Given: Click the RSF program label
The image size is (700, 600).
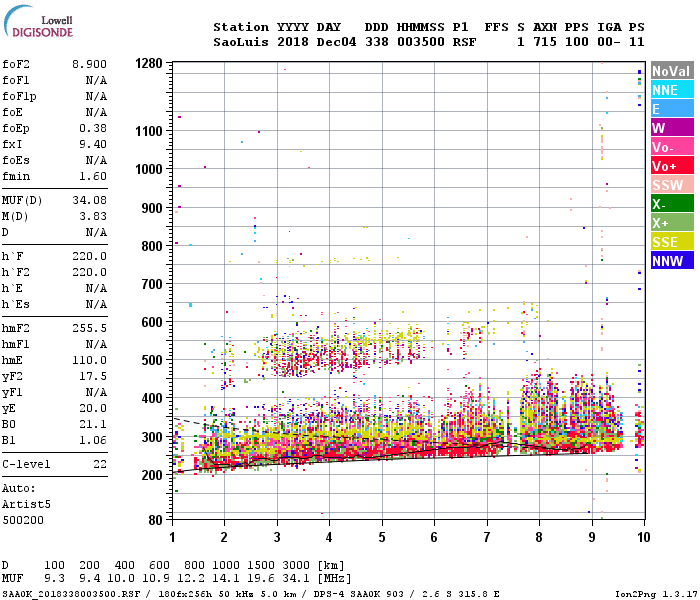Looking at the screenshot, I should [464, 42].
